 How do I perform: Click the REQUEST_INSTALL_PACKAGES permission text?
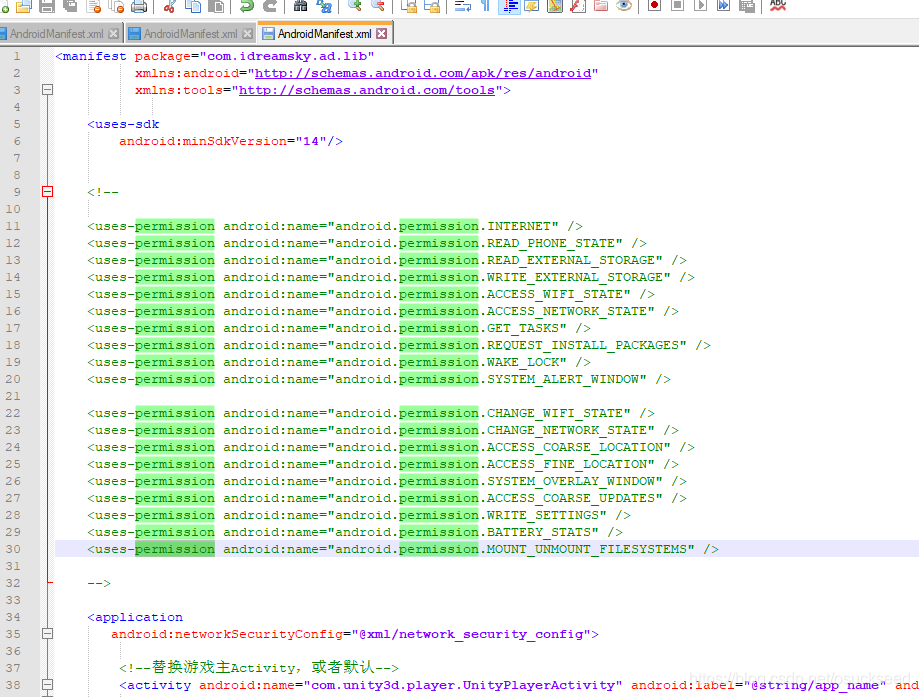coord(583,345)
